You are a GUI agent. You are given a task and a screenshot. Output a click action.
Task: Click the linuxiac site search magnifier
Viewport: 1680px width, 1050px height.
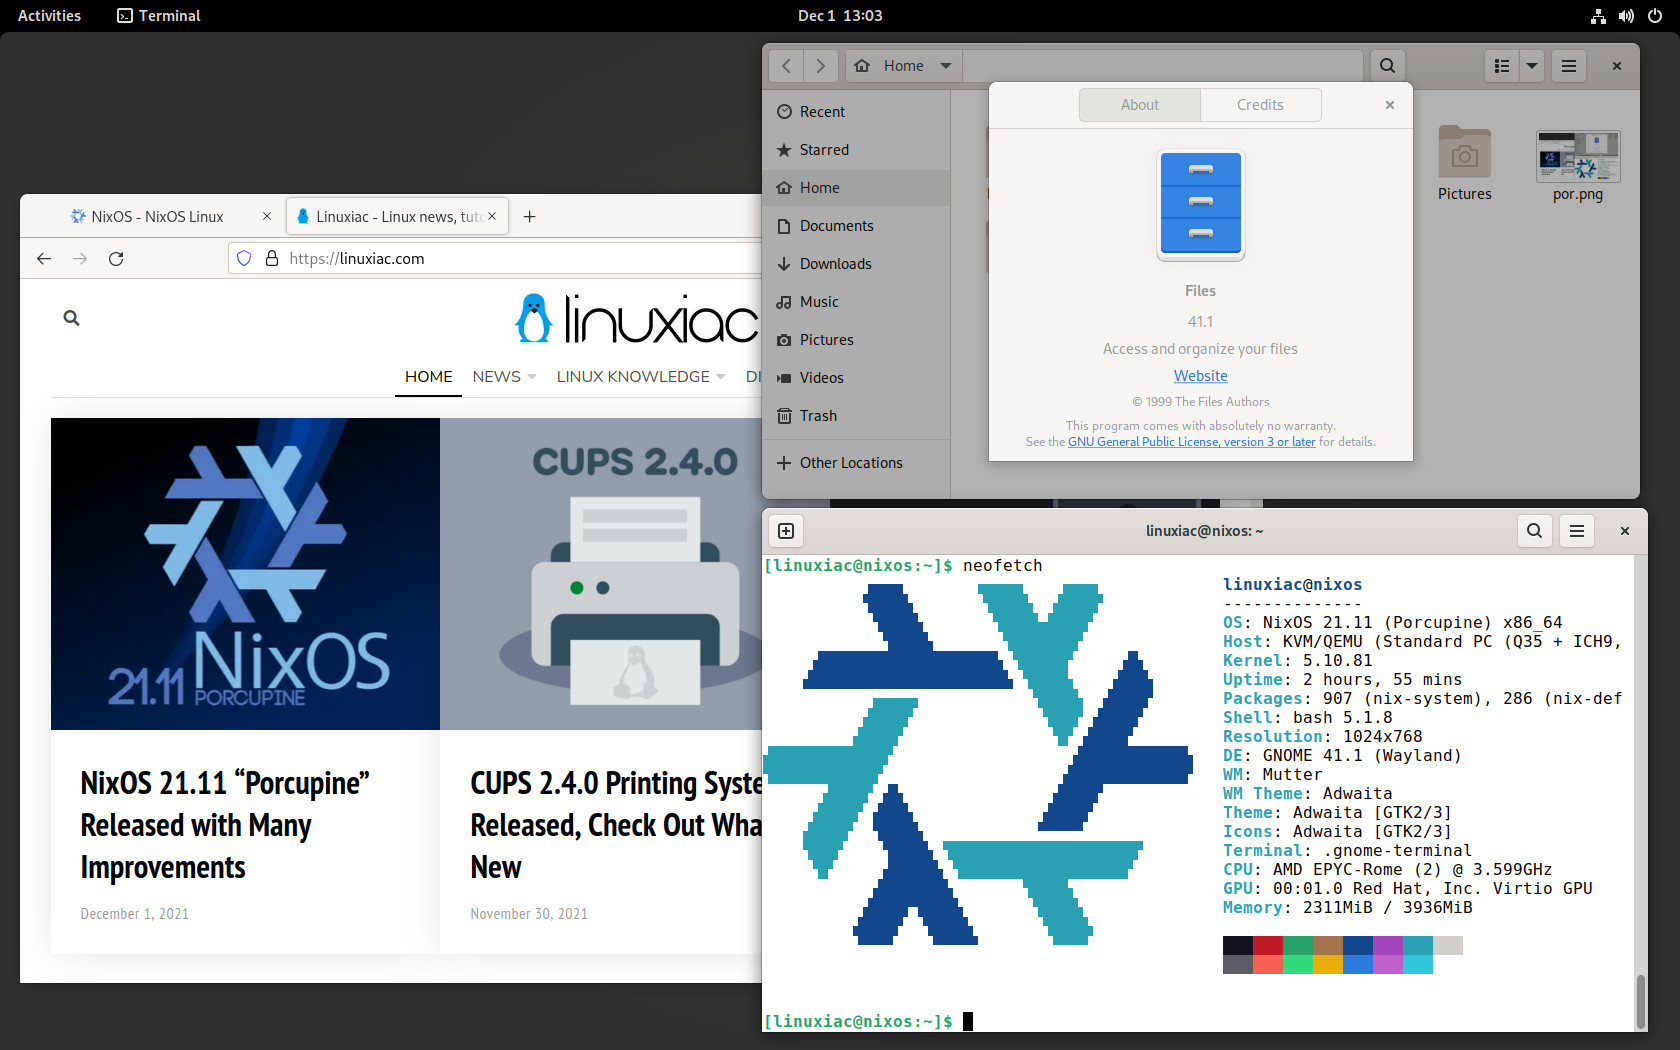coord(71,318)
